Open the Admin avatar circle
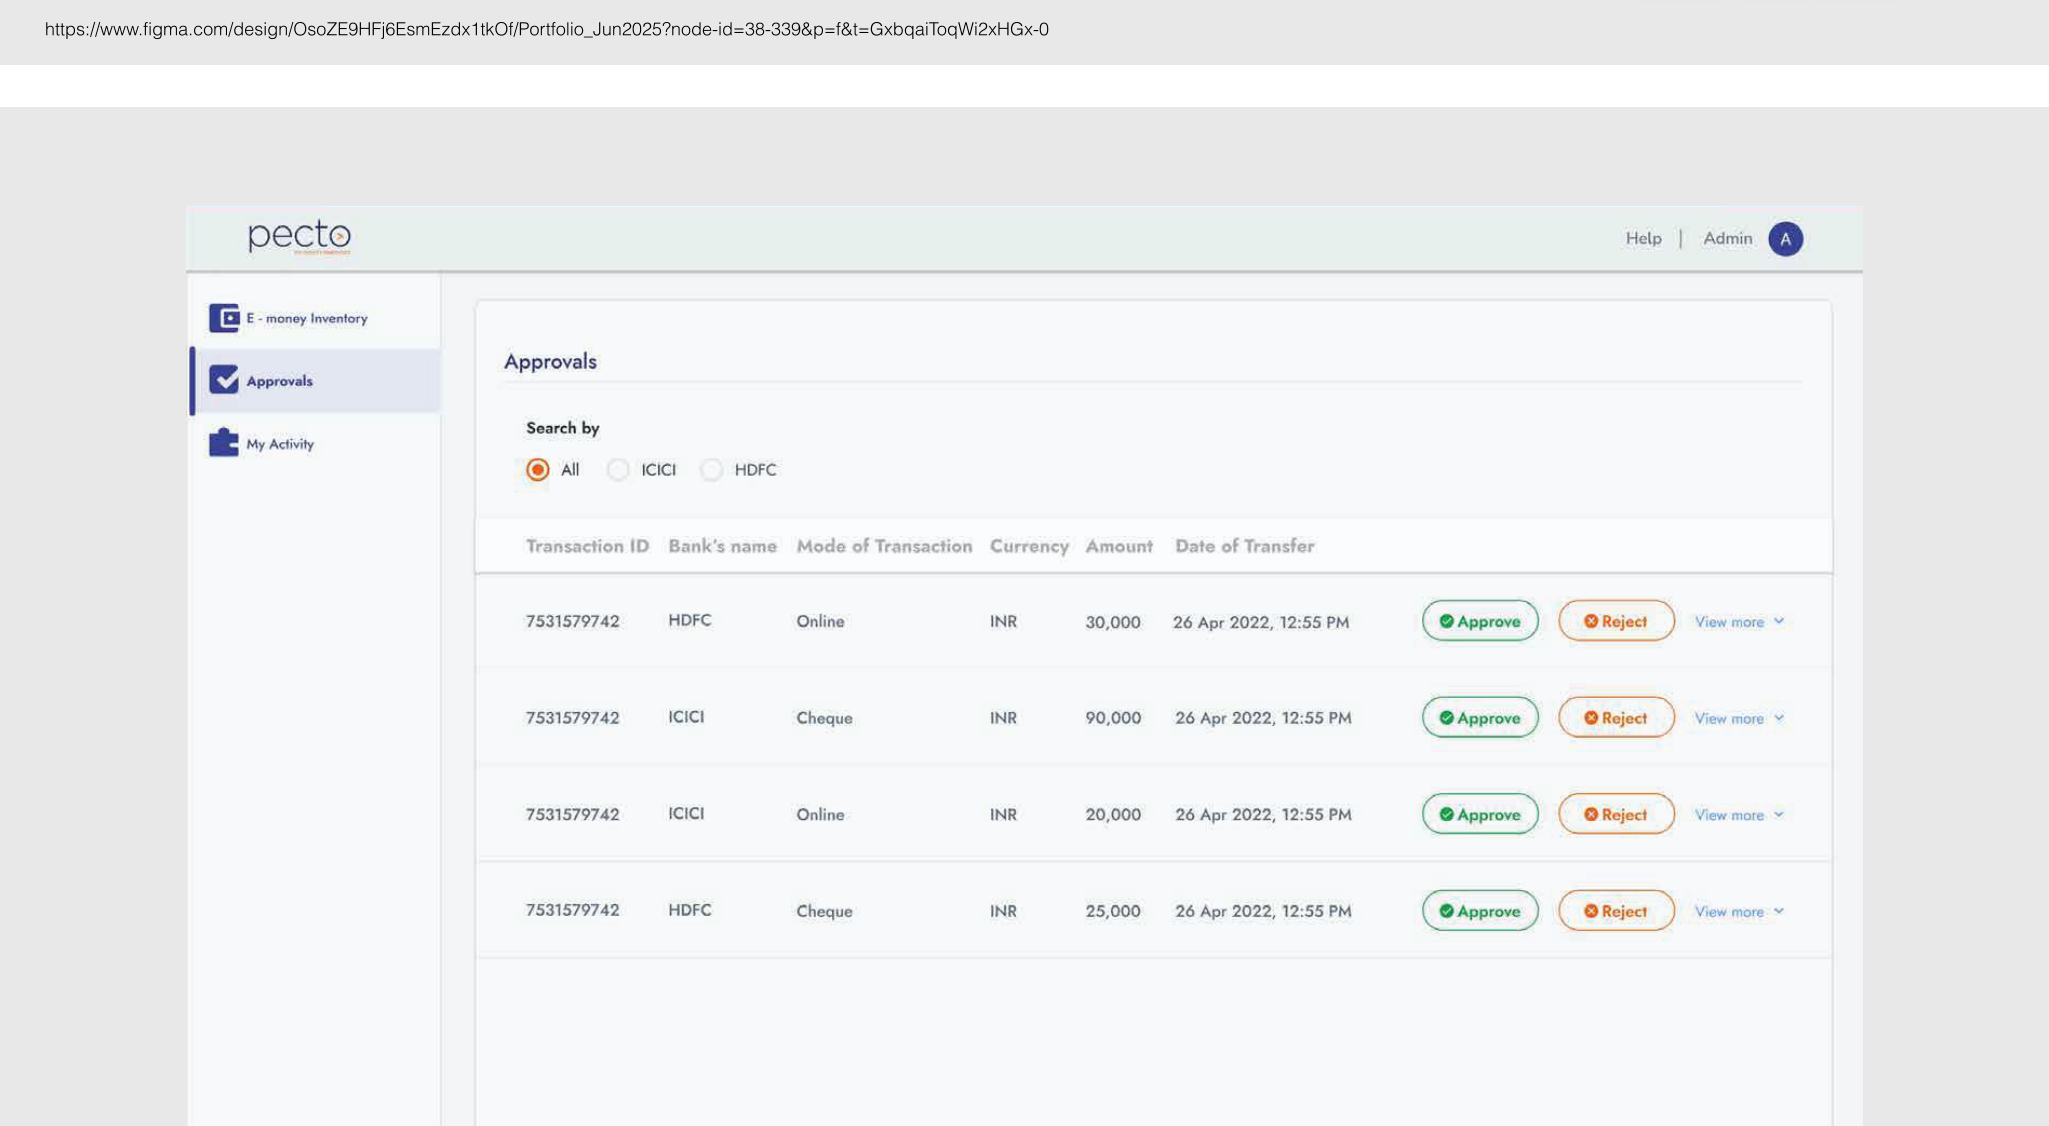2049x1126 pixels. click(x=1785, y=239)
